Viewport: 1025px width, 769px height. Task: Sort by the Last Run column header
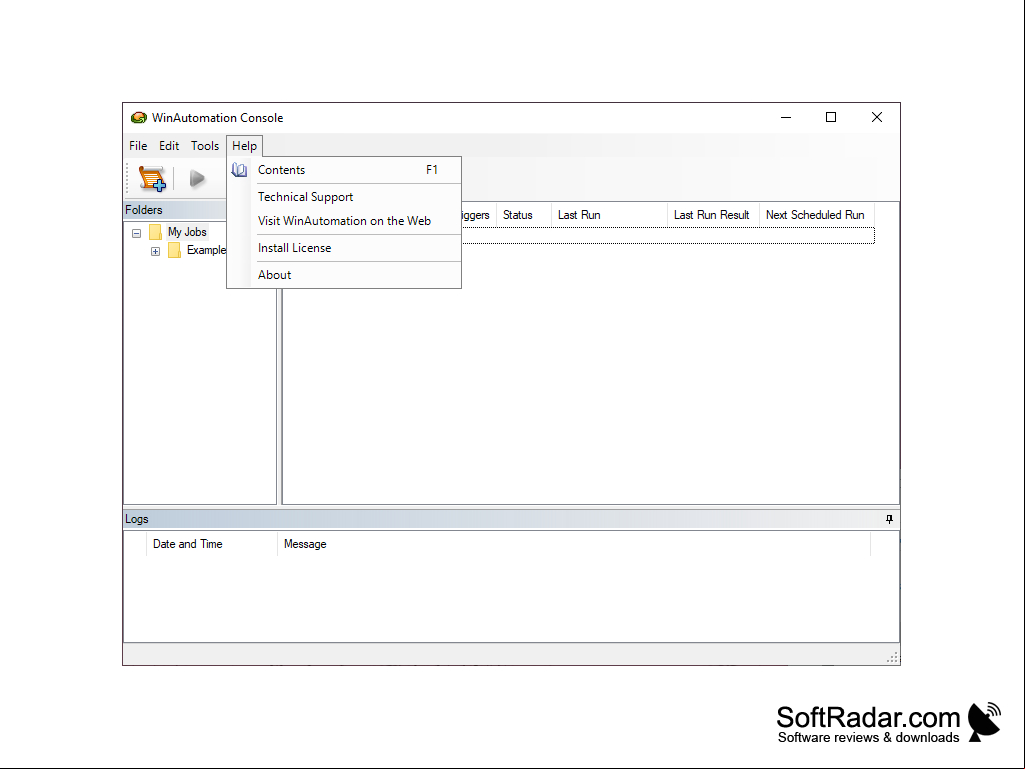click(x=609, y=215)
